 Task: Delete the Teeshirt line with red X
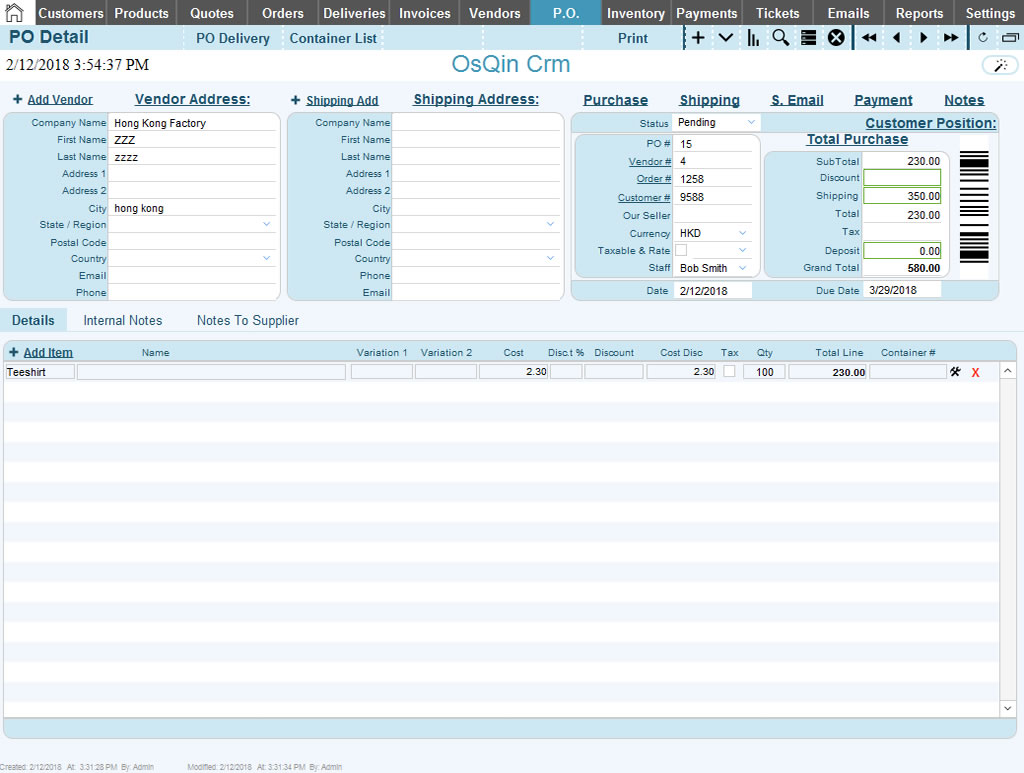click(976, 372)
